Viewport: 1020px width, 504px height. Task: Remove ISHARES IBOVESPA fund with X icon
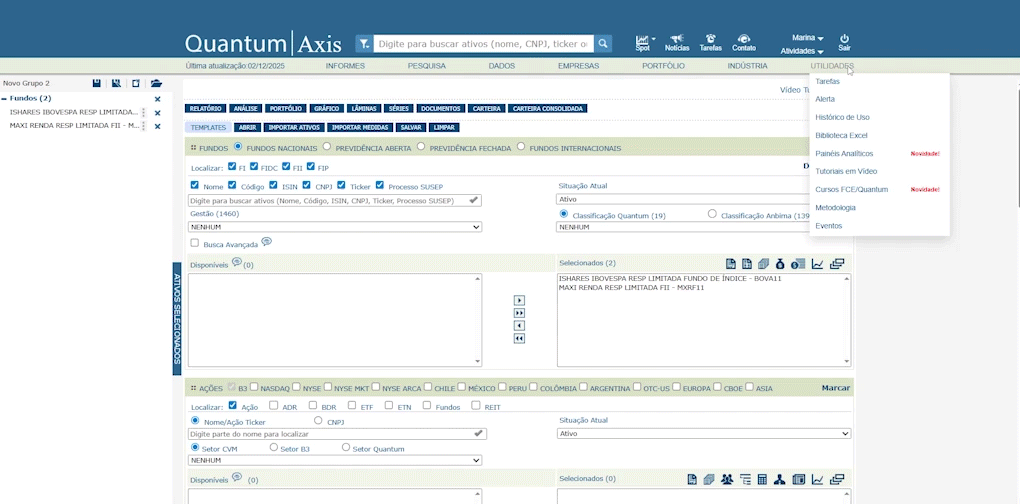coord(157,113)
